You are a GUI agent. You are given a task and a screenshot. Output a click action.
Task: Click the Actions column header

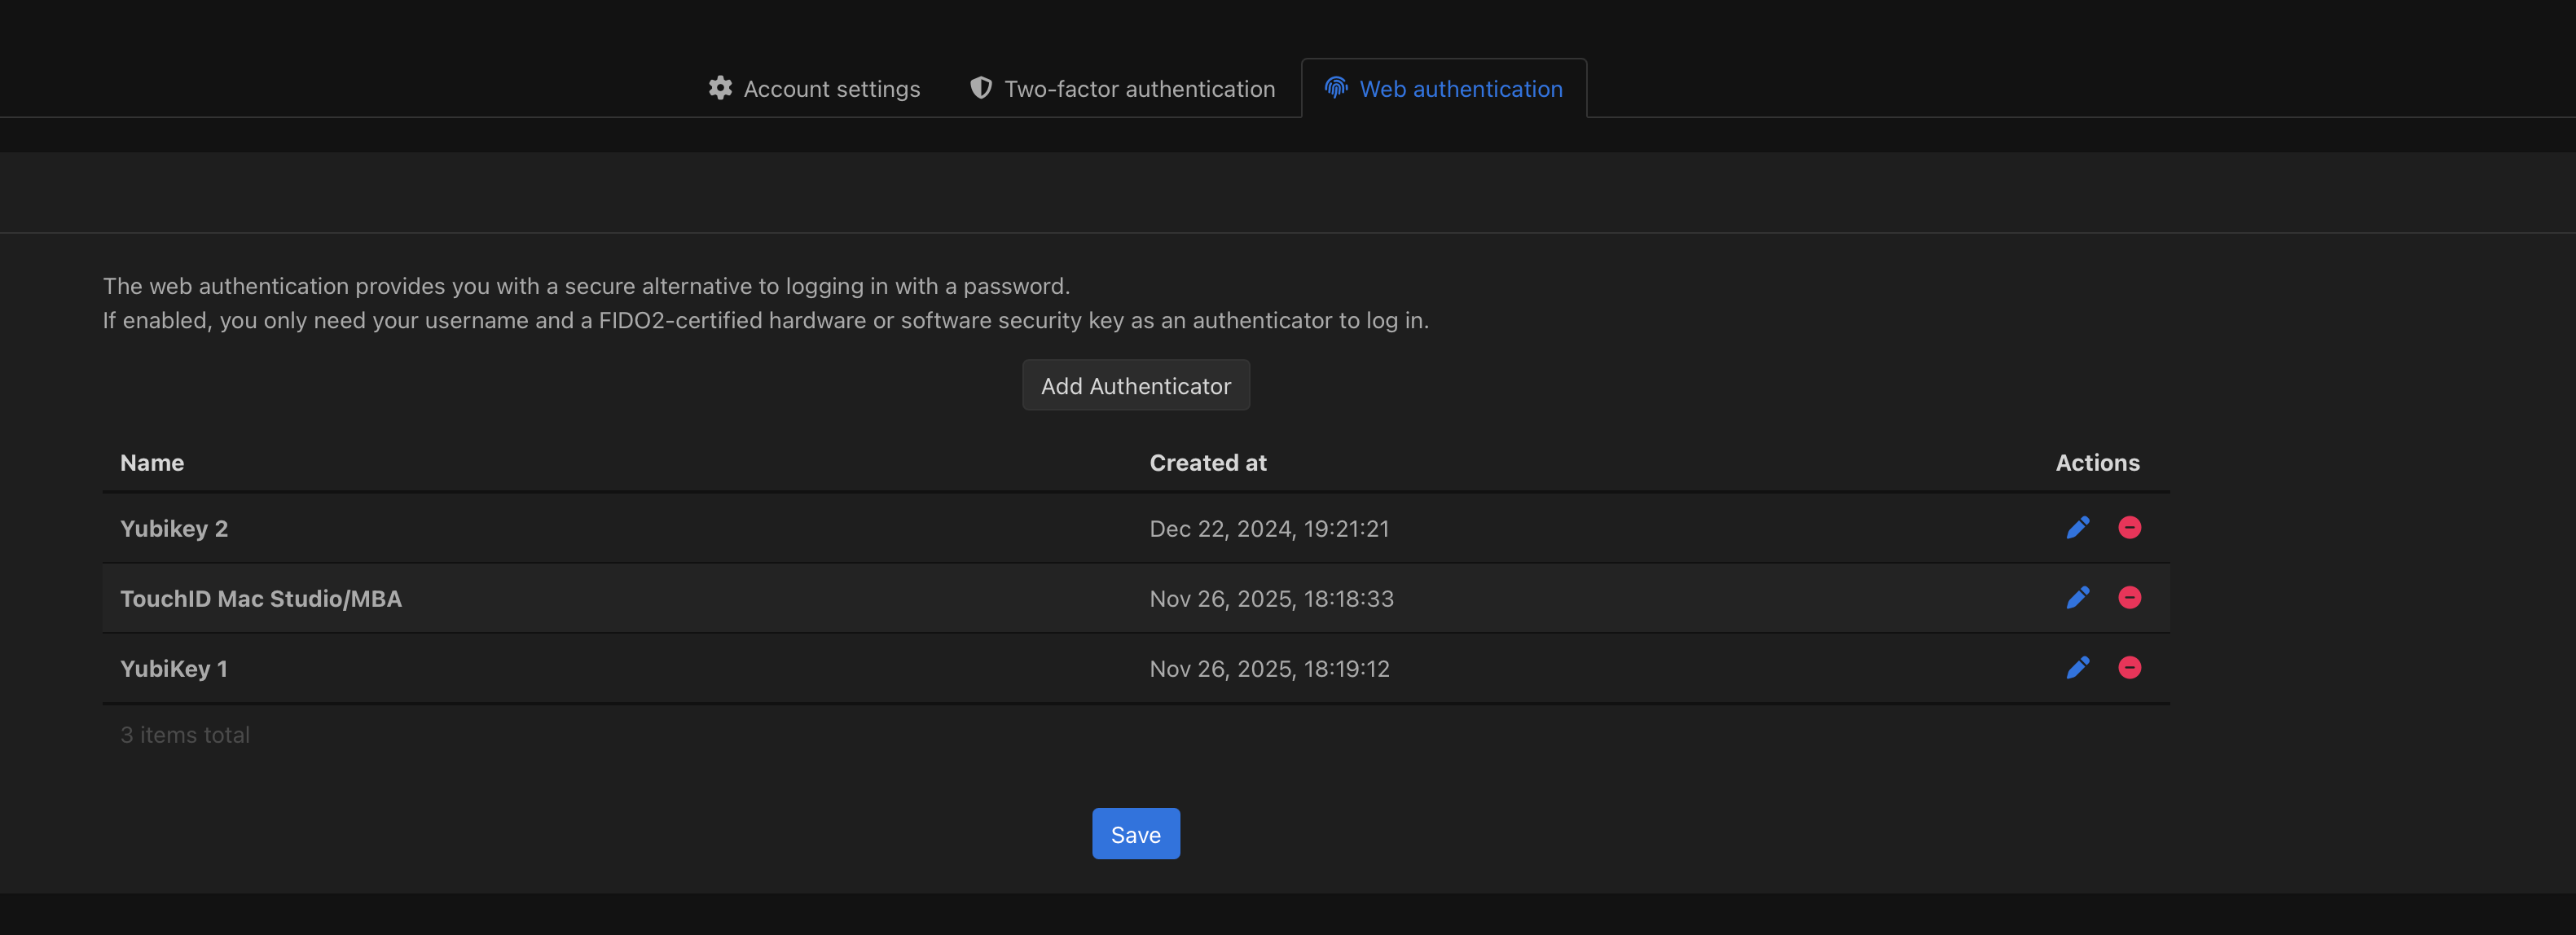point(2097,463)
